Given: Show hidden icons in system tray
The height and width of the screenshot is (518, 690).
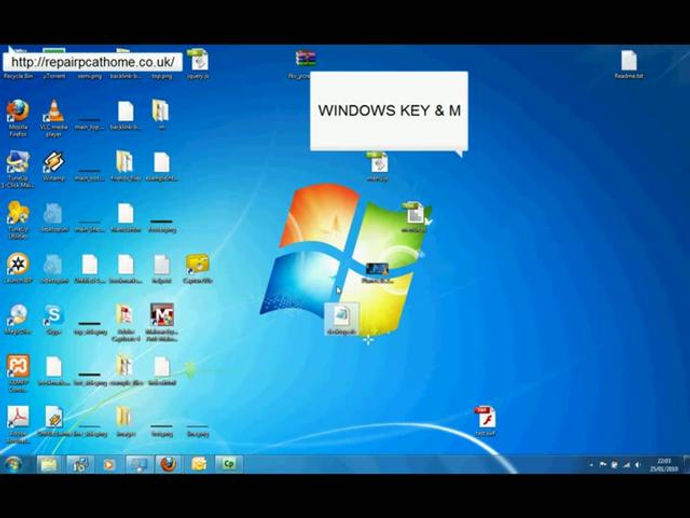Looking at the screenshot, I should pos(591,465).
